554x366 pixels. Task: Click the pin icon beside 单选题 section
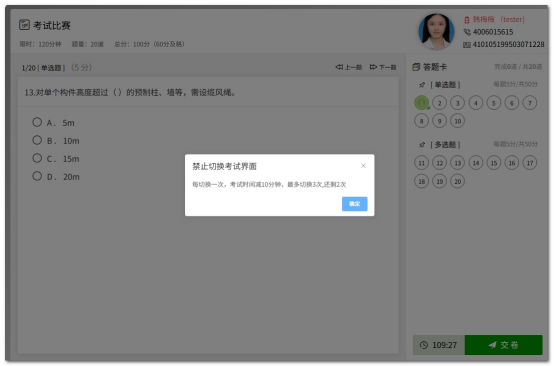pyautogui.click(x=422, y=85)
